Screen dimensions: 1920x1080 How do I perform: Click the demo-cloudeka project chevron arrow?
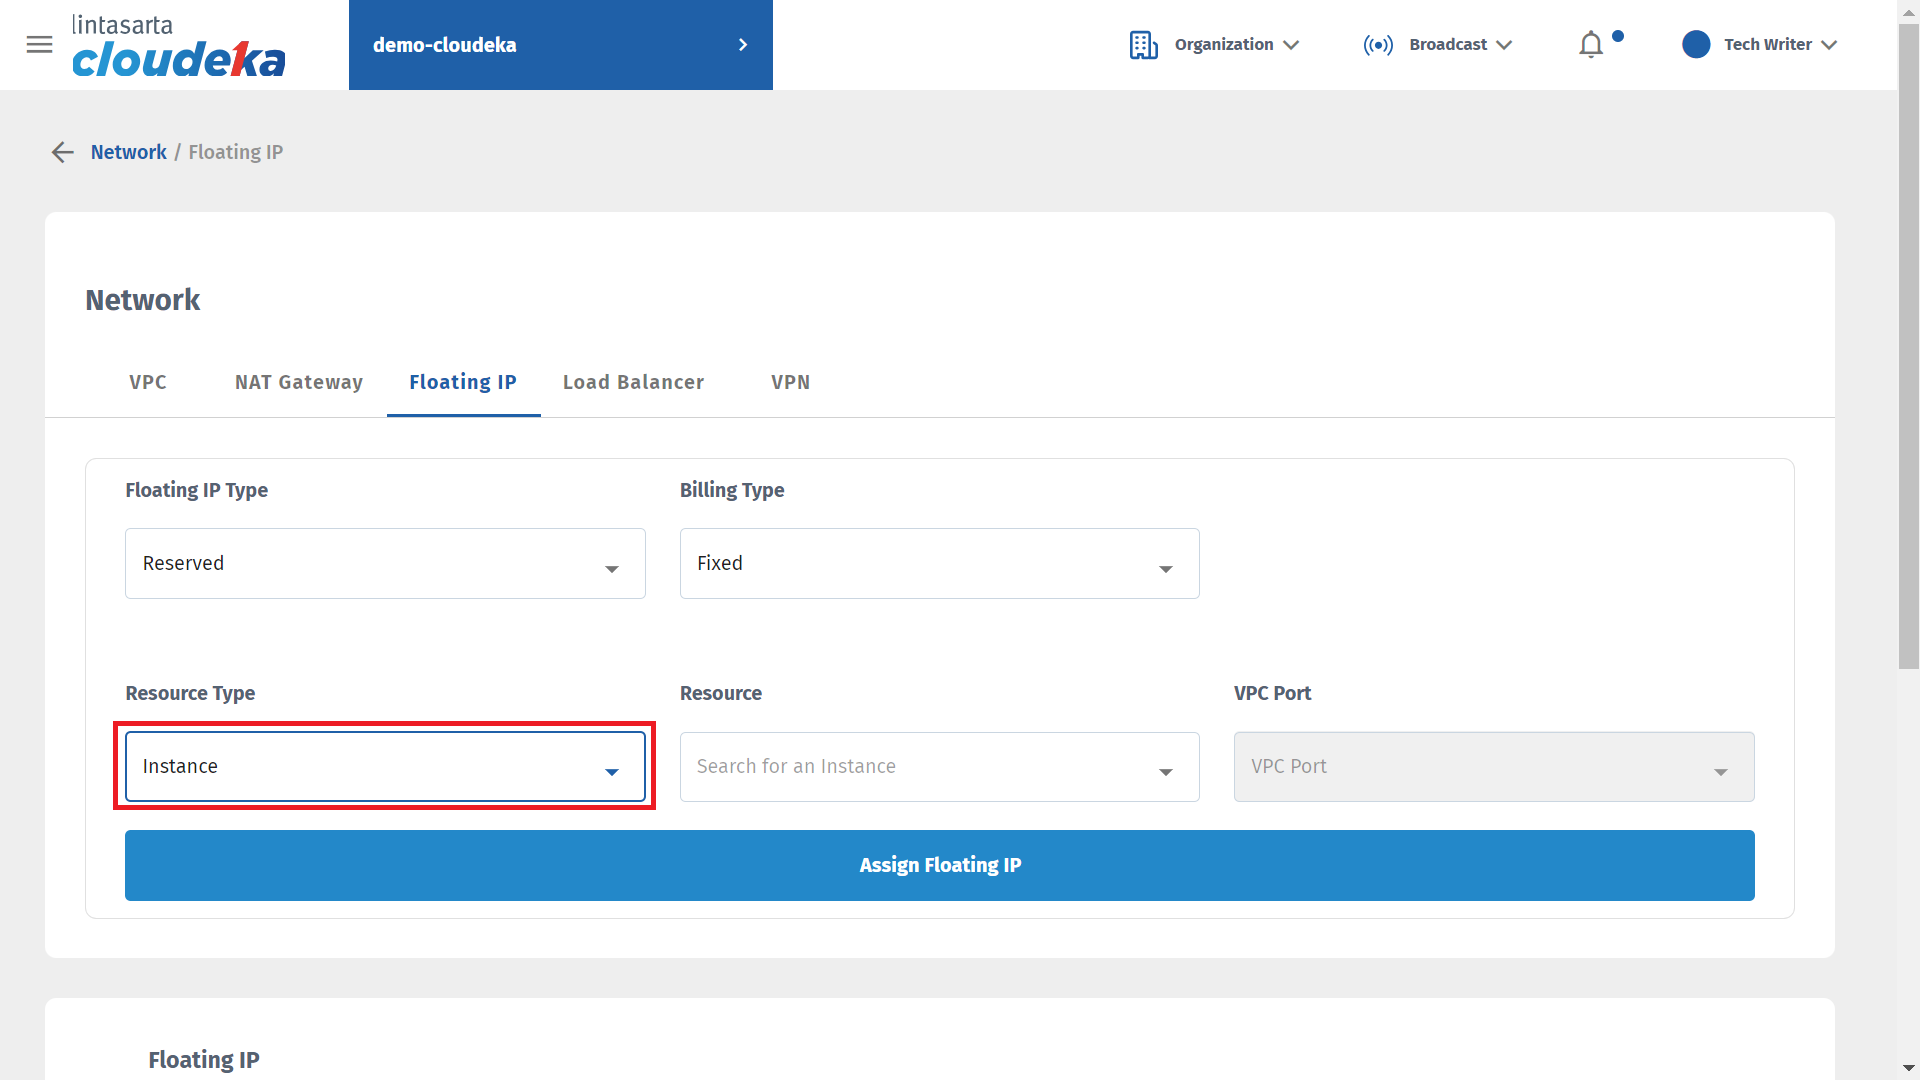(x=742, y=45)
